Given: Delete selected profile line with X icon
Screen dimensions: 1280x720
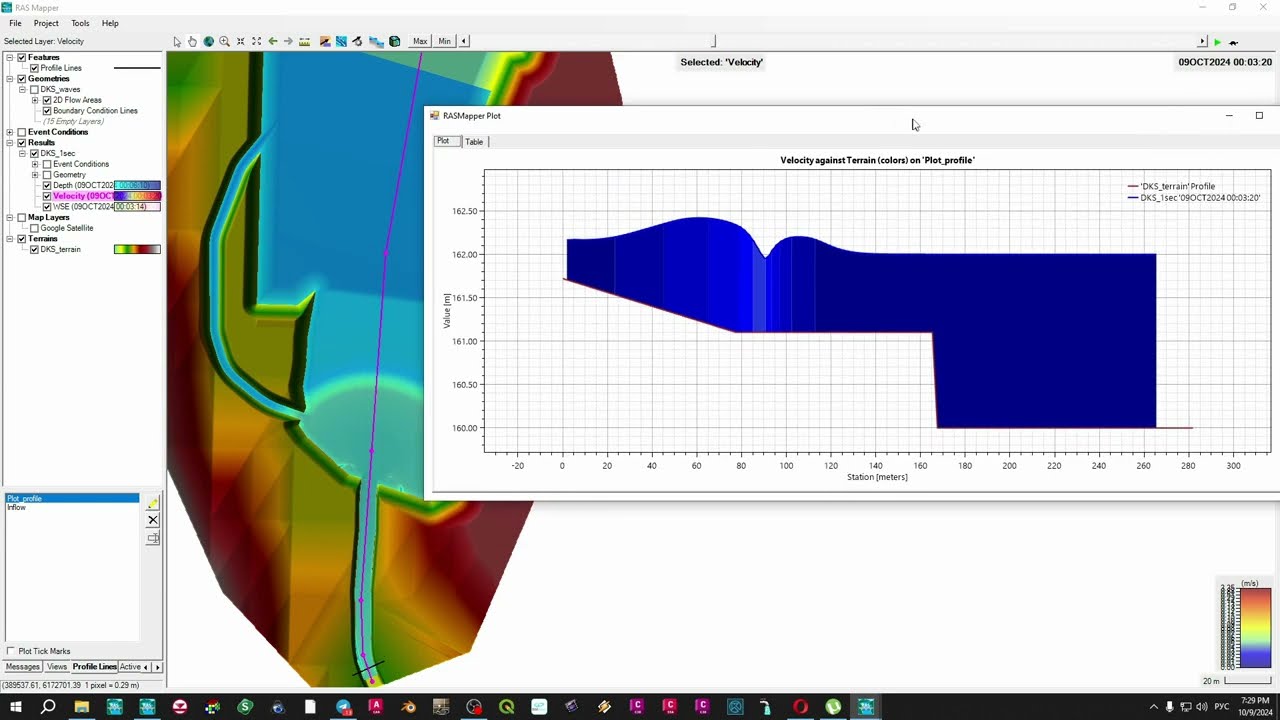Looking at the screenshot, I should click(x=153, y=520).
